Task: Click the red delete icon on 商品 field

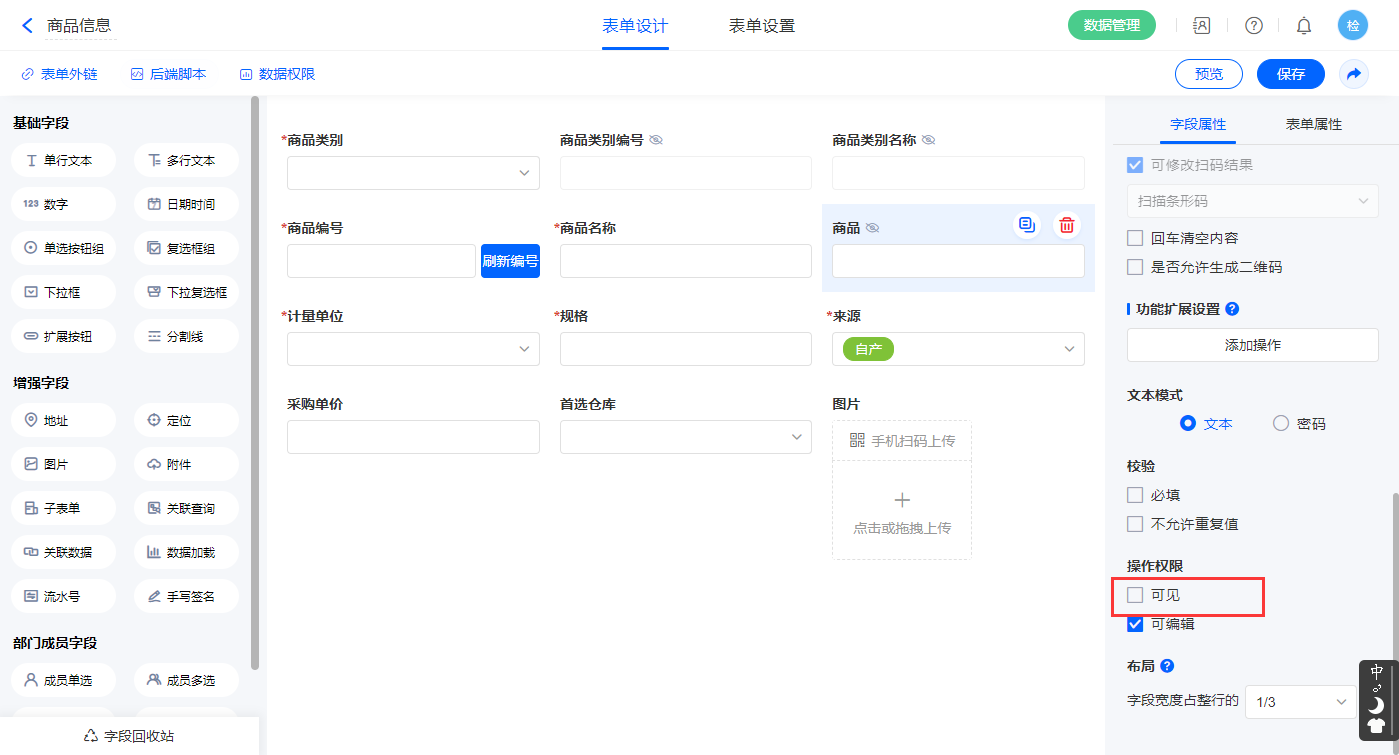Action: (1067, 225)
